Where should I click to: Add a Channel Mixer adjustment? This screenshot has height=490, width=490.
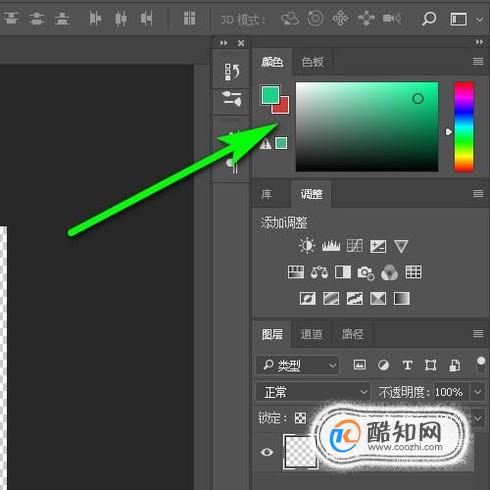point(389,272)
